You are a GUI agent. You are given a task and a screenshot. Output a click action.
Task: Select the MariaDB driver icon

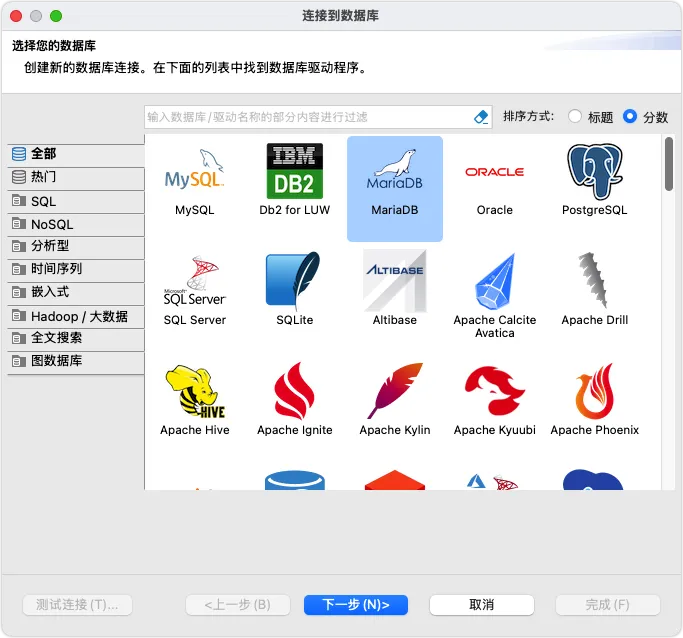point(395,171)
